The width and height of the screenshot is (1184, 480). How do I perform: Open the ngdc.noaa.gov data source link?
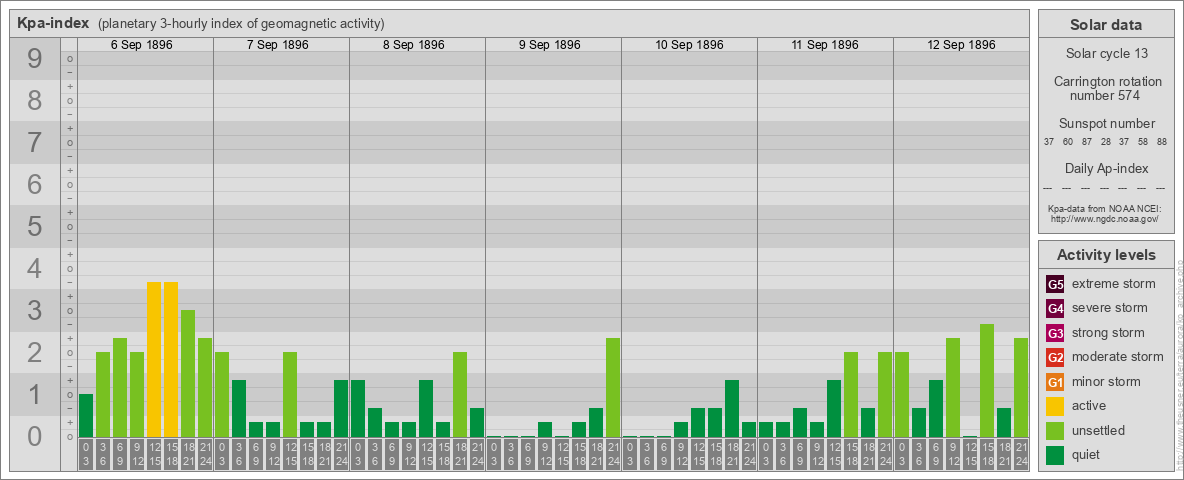point(1106,218)
